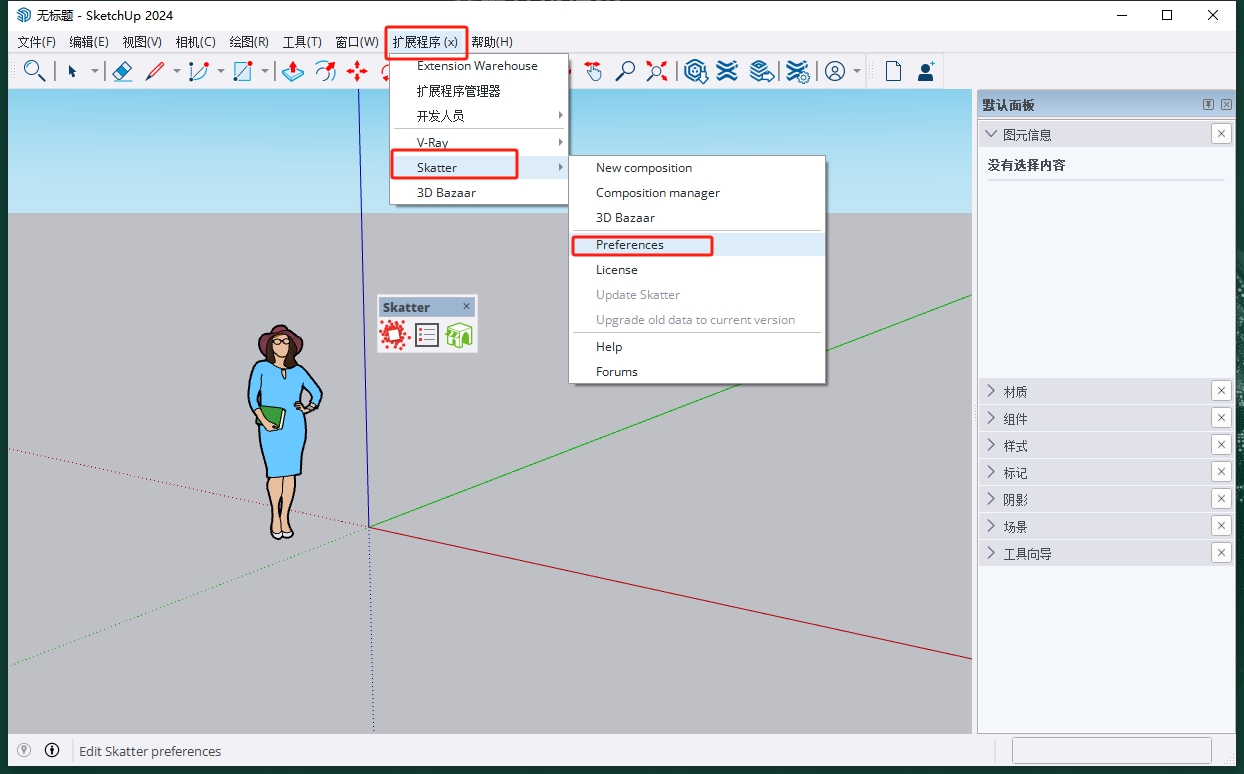Click the info circle status bar icon

52,750
